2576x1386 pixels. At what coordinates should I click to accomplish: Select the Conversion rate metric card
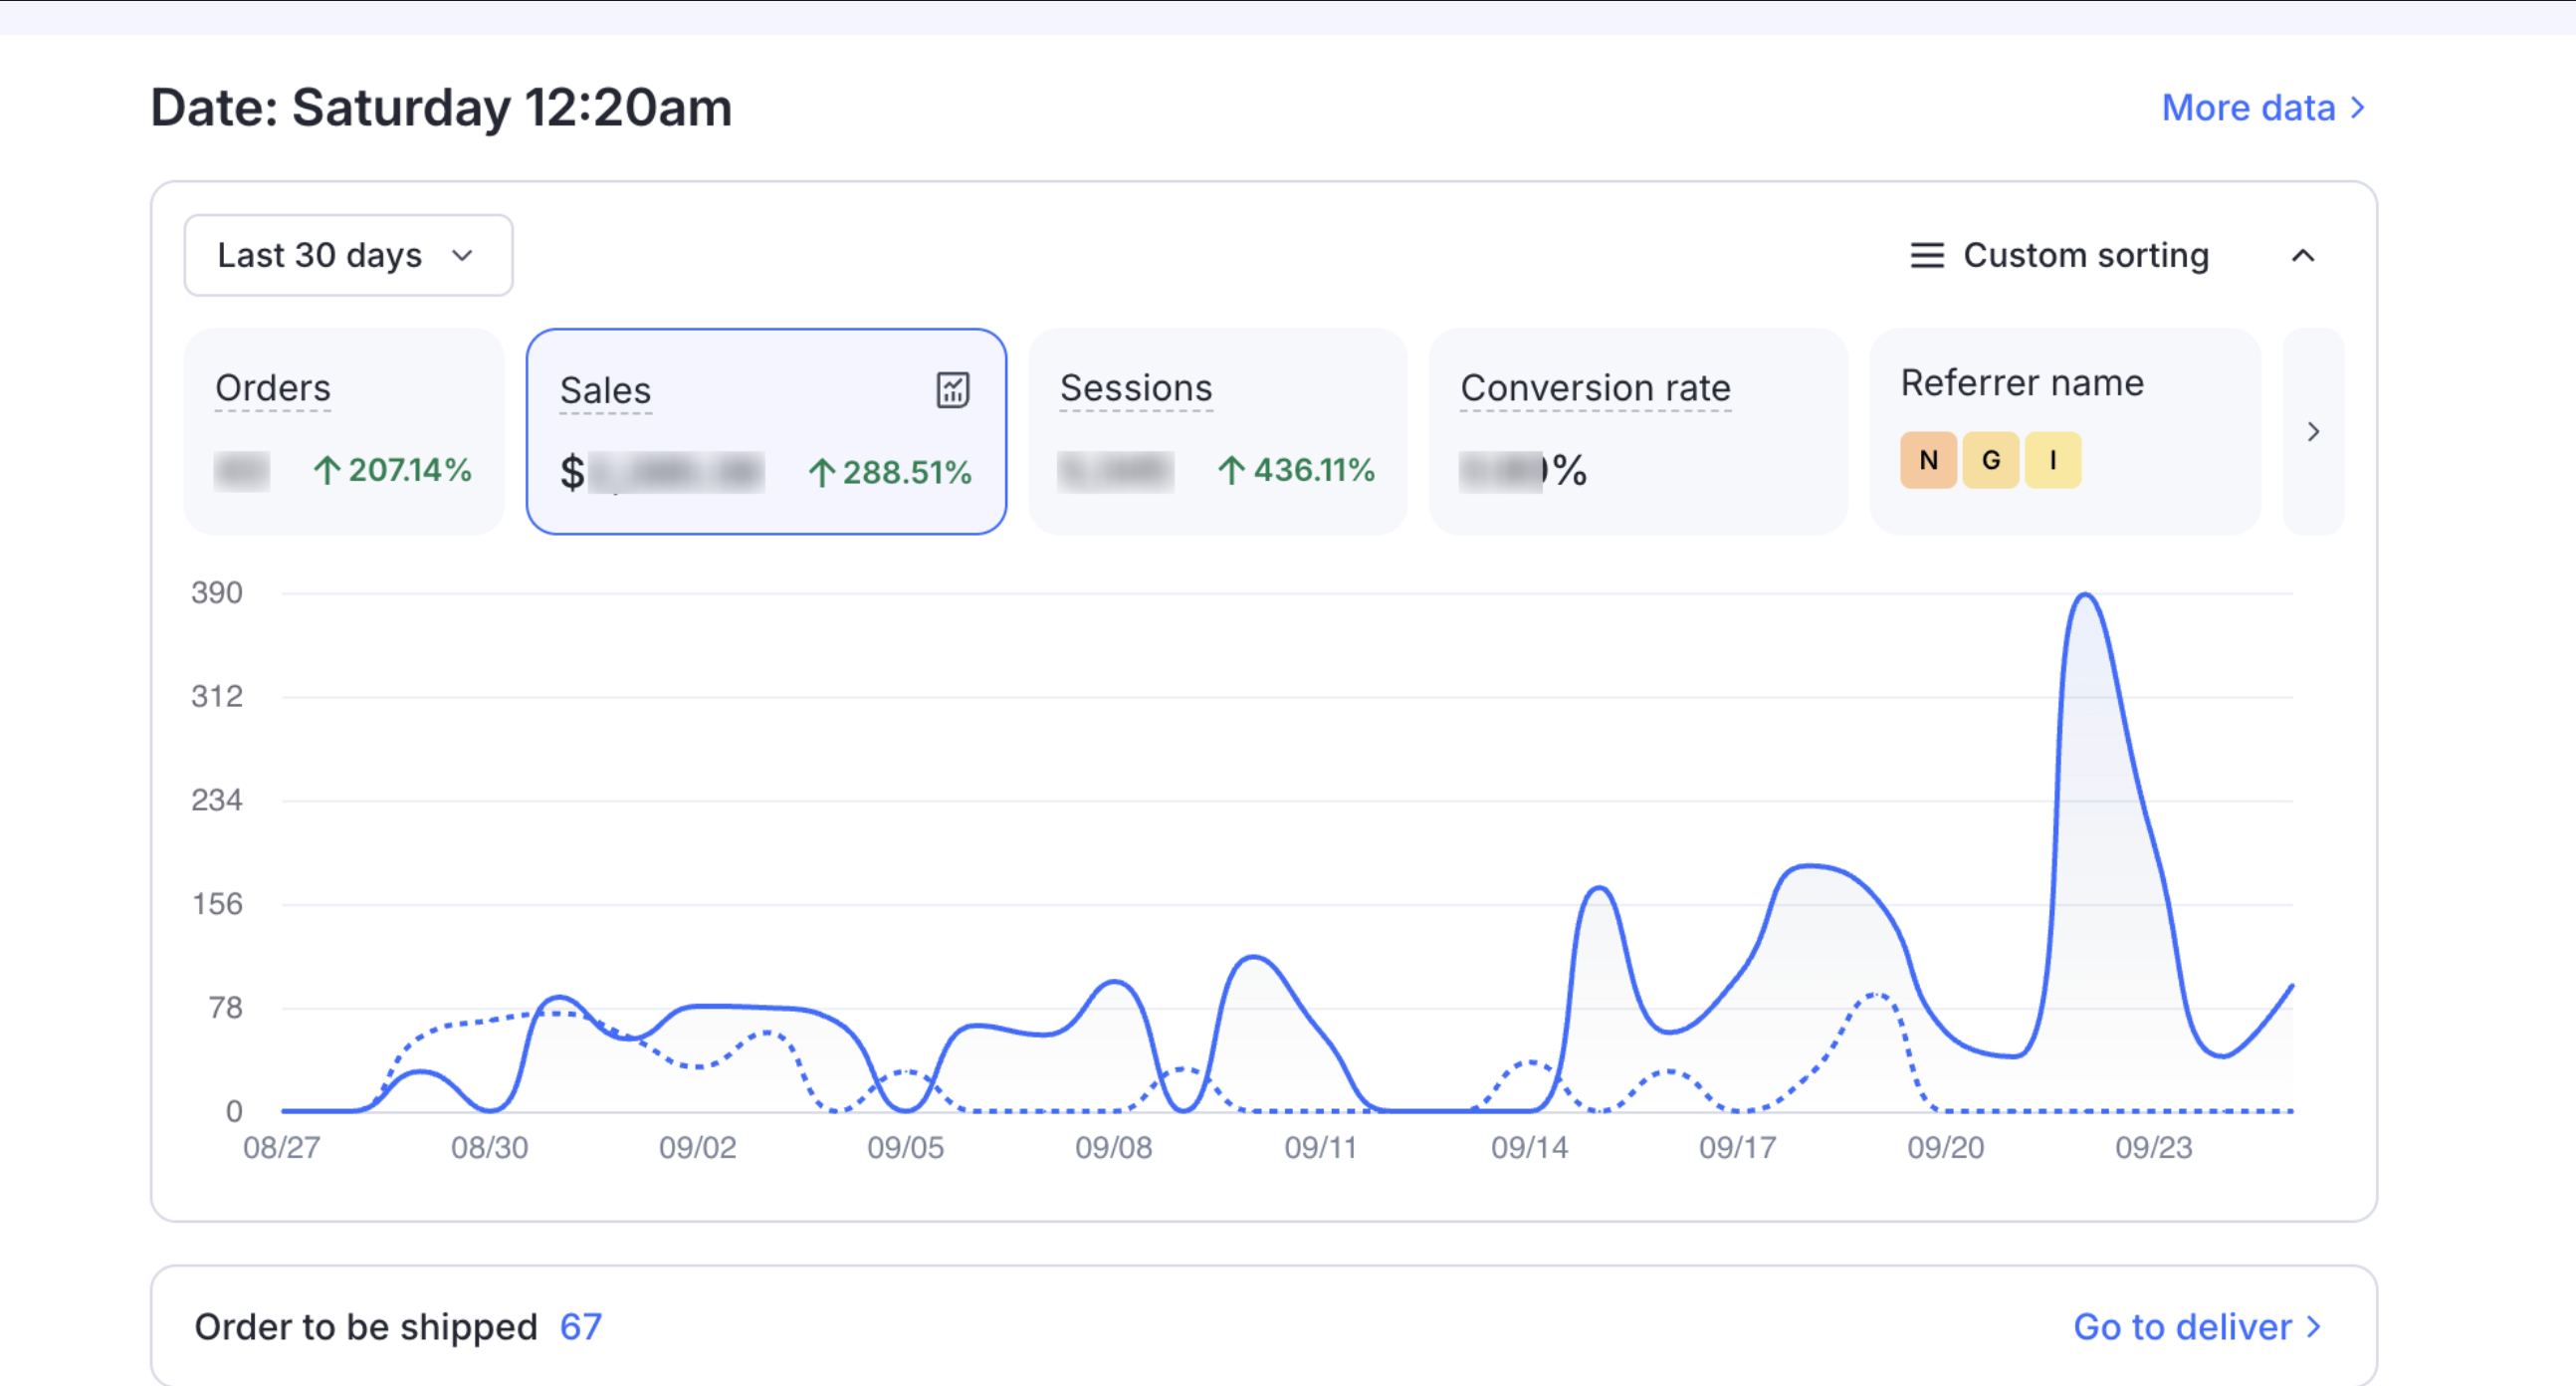point(1637,431)
